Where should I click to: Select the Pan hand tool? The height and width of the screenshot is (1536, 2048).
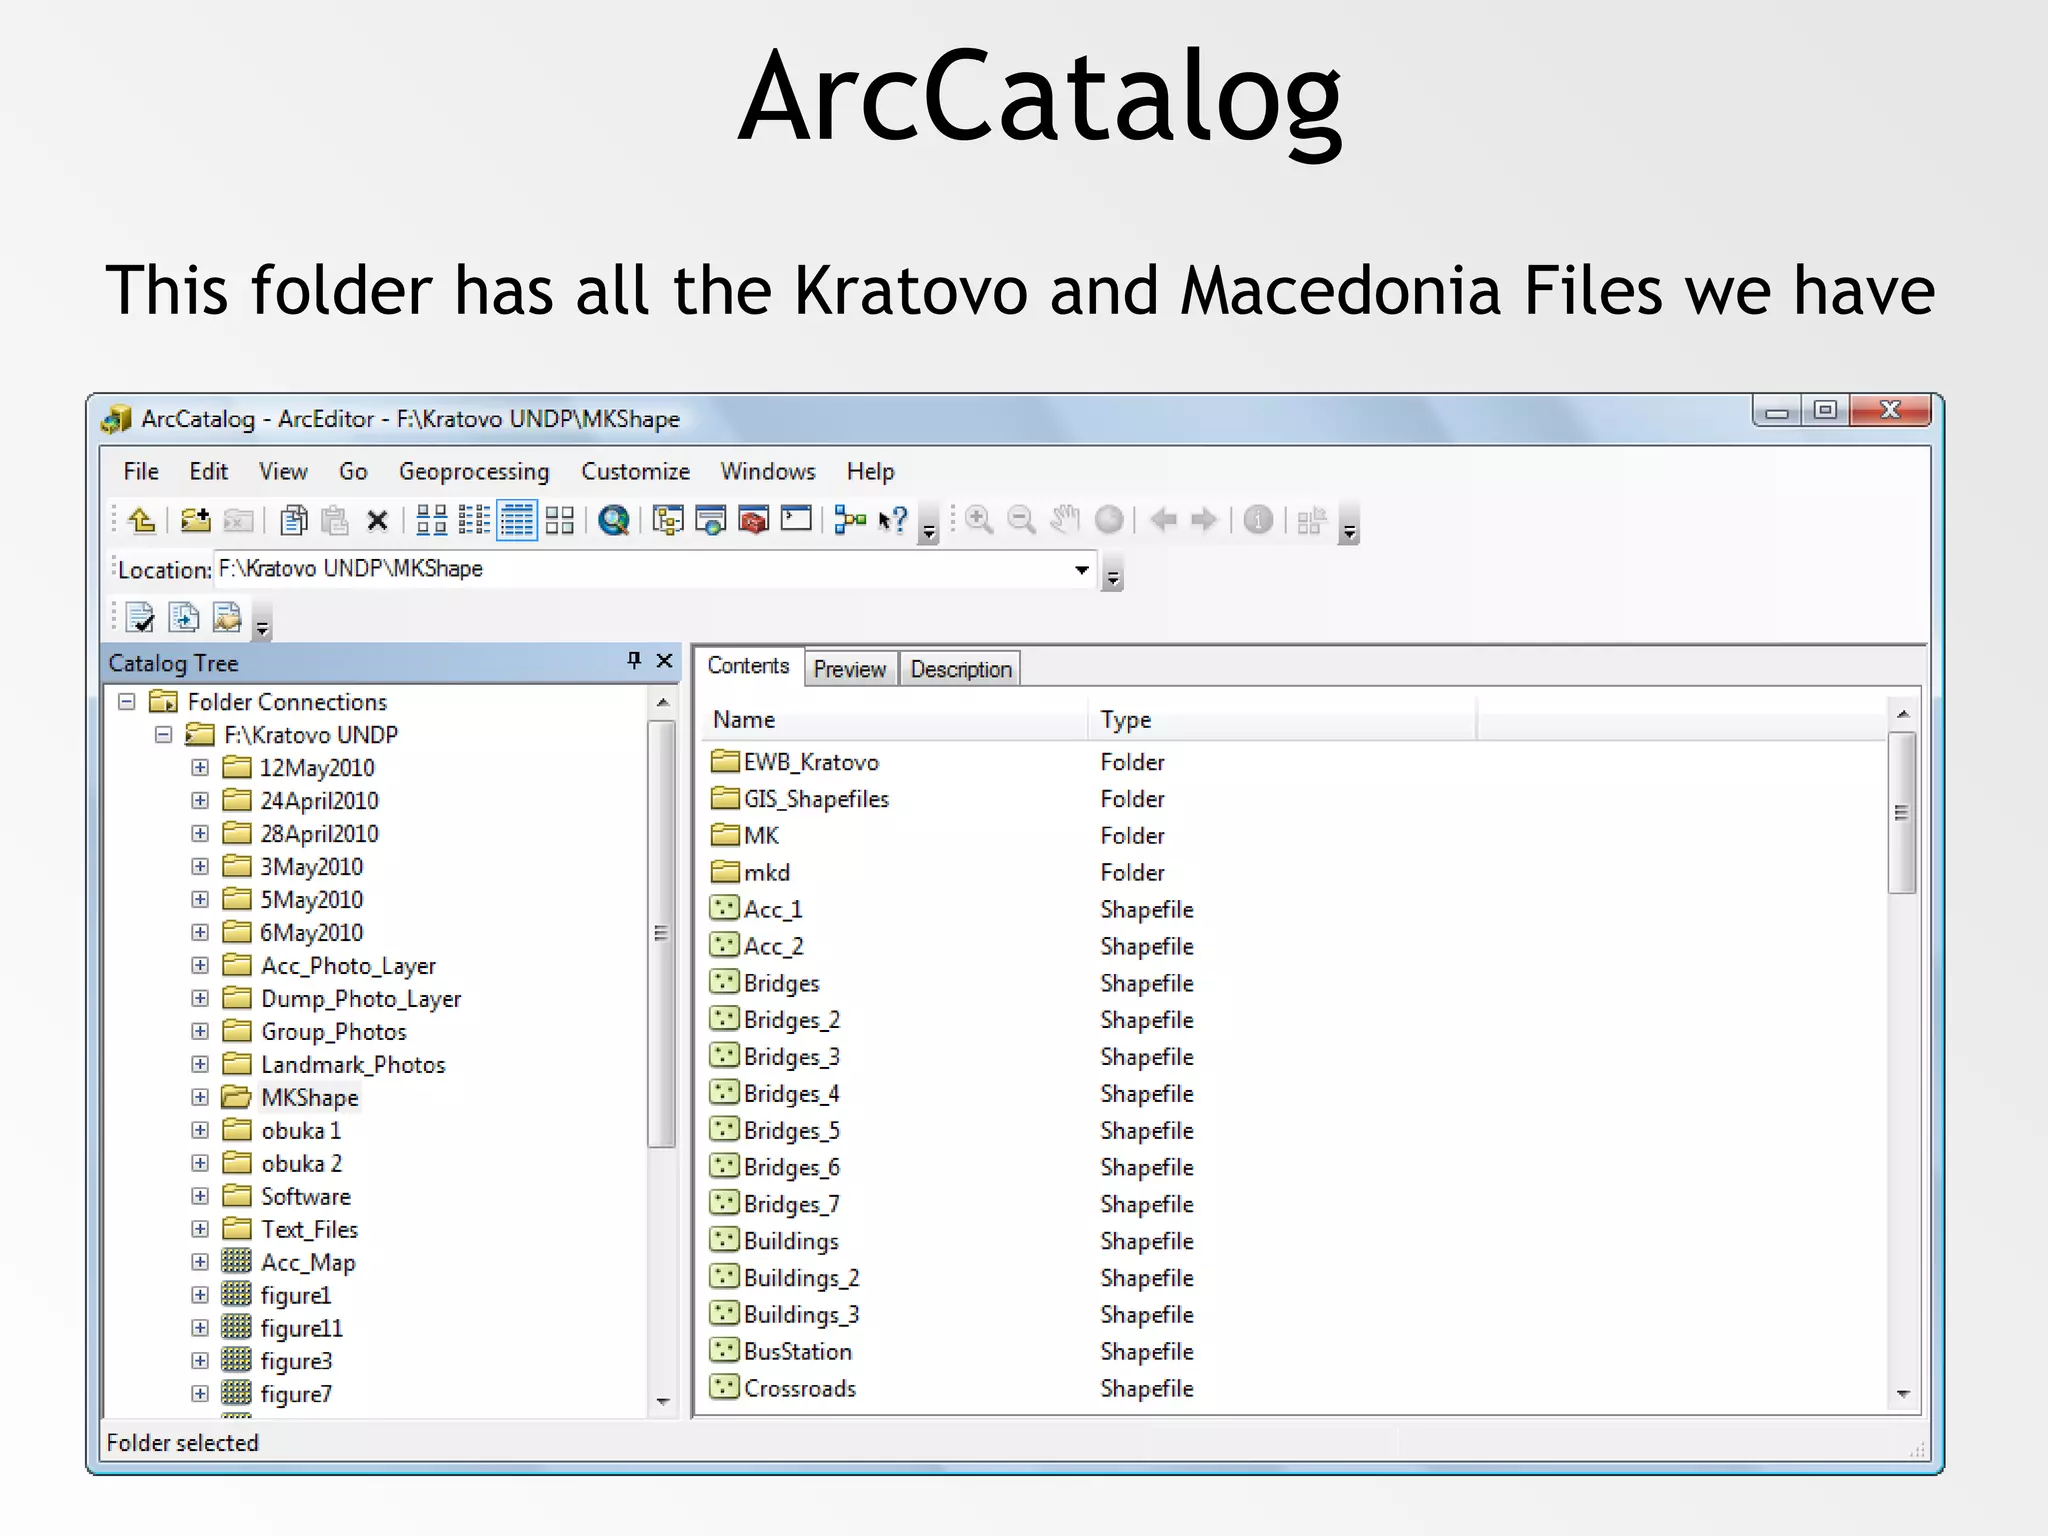(1065, 520)
